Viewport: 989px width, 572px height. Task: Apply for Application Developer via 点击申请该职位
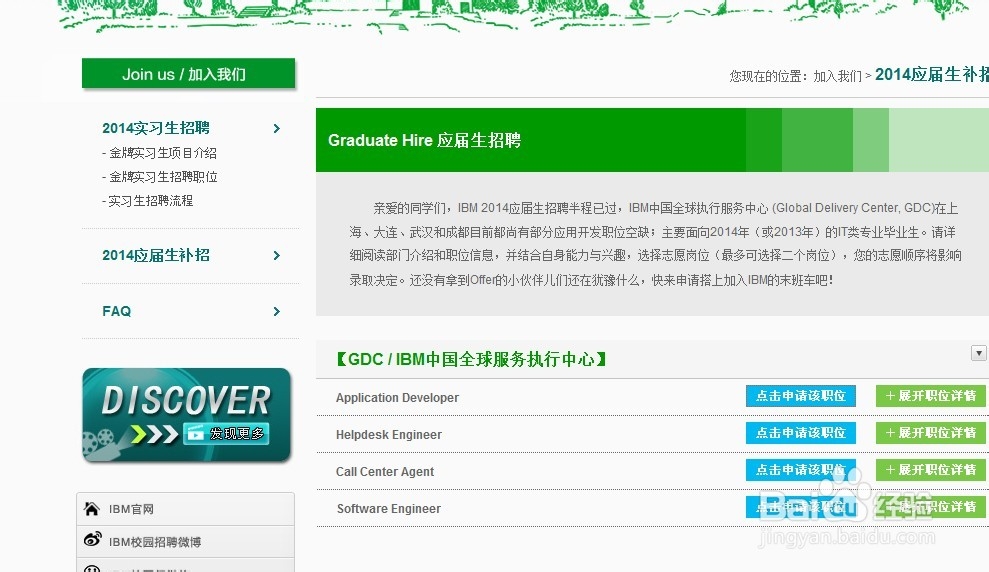pyautogui.click(x=800, y=396)
